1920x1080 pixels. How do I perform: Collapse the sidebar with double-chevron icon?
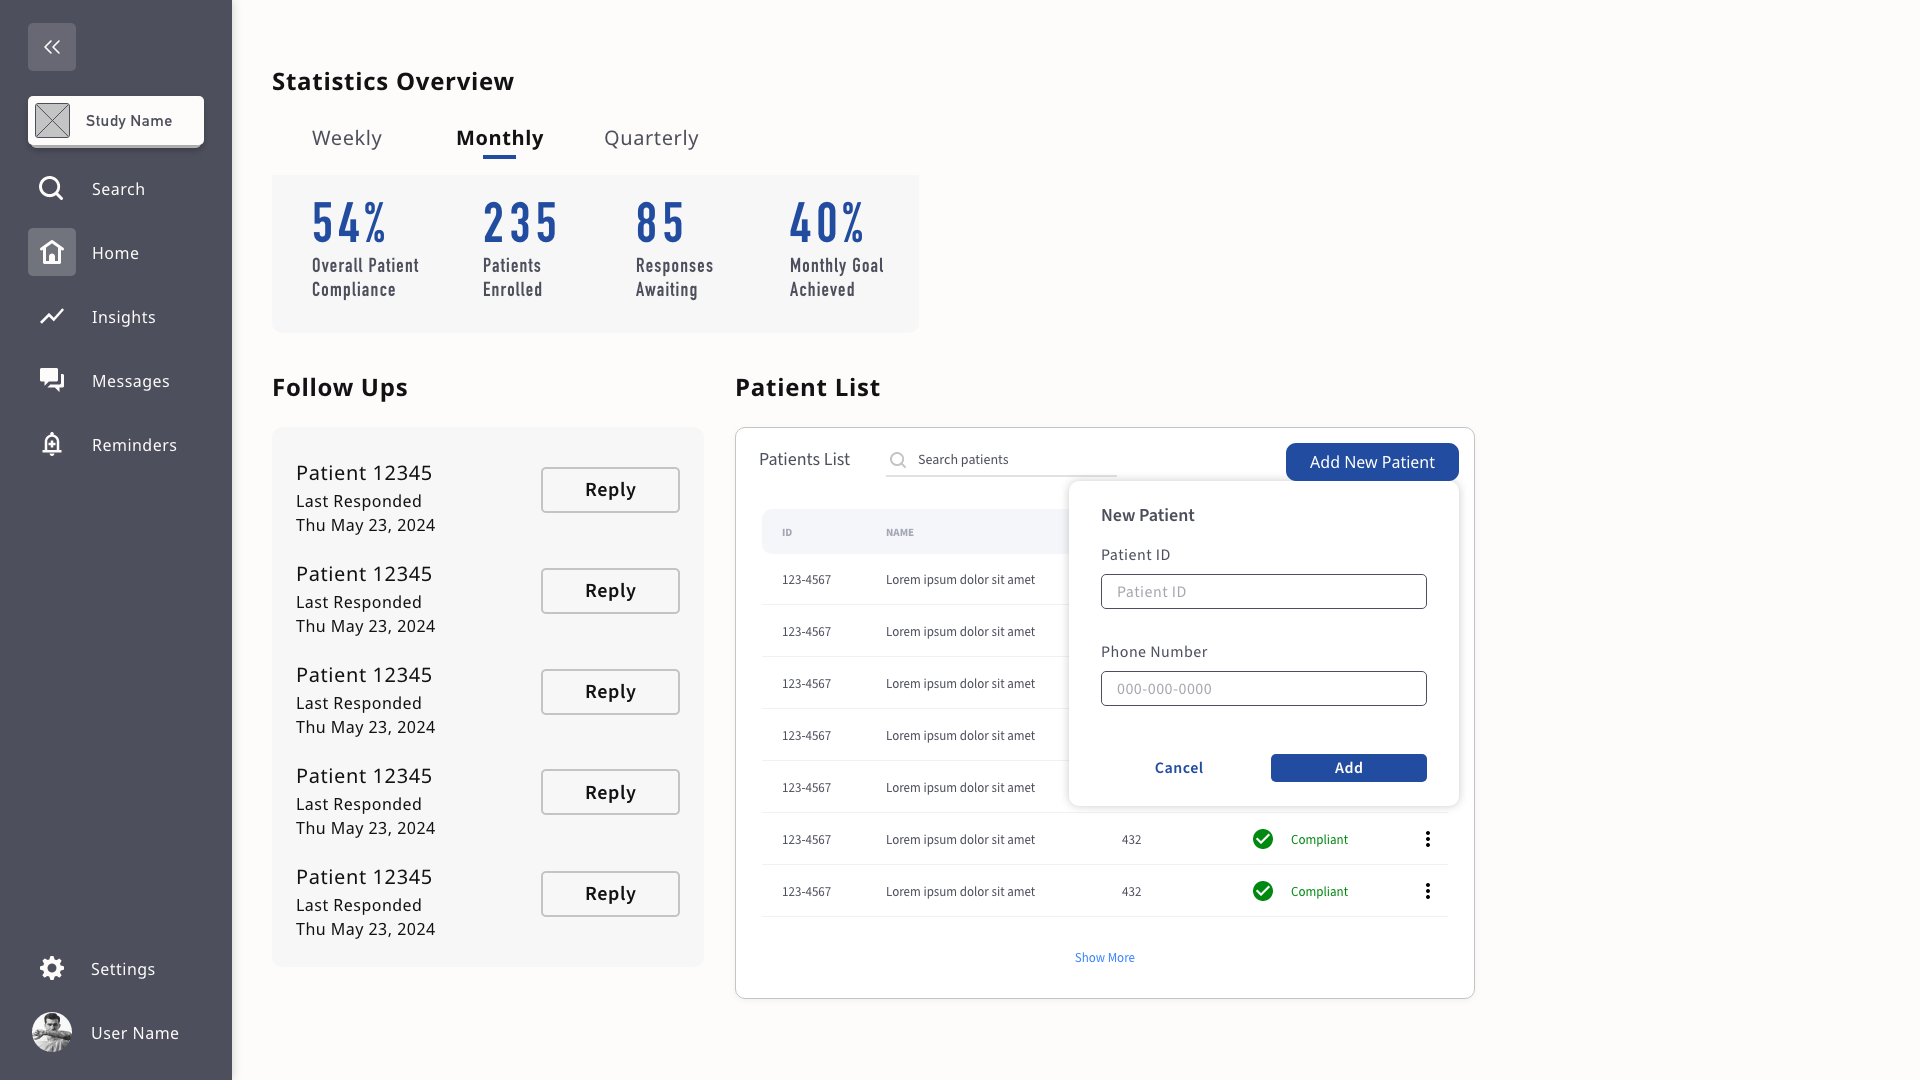(x=52, y=47)
